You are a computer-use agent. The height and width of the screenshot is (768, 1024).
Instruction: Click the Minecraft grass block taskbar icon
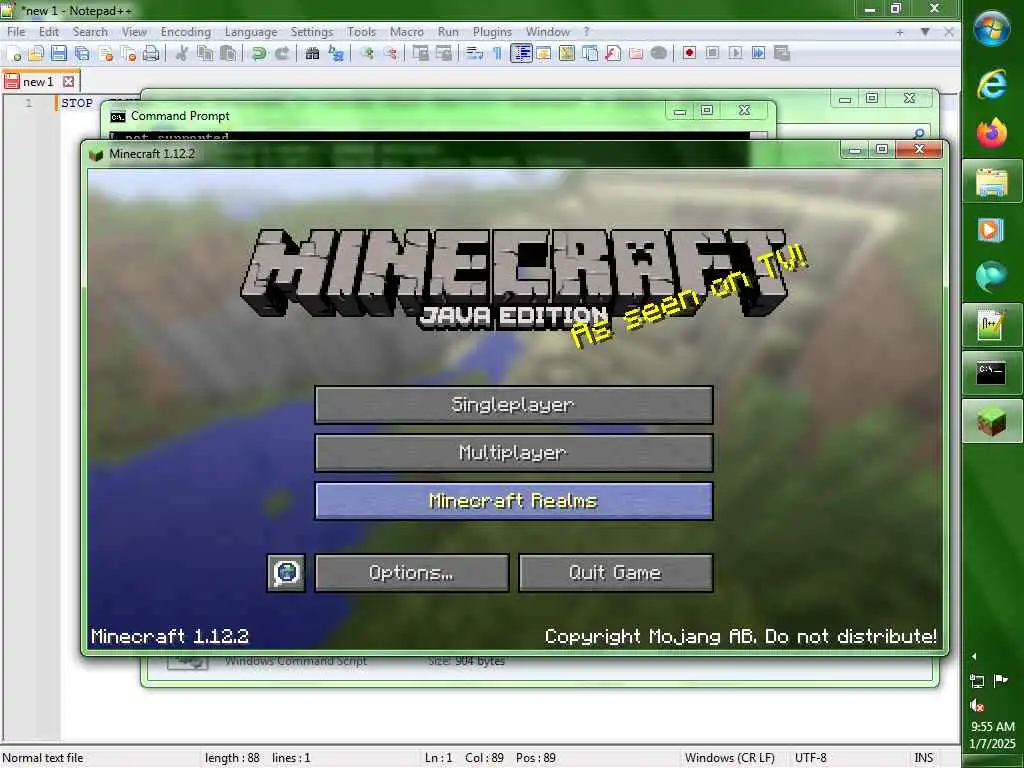992,421
